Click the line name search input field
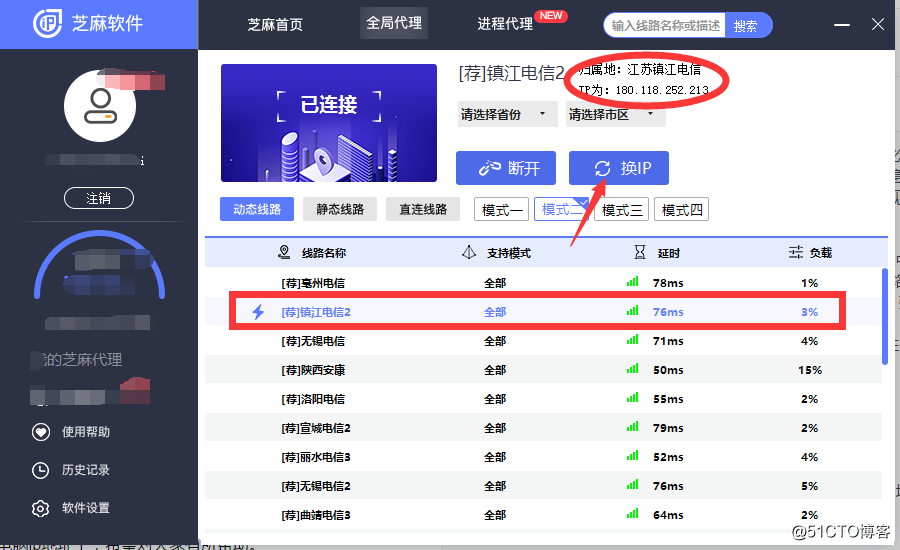 (665, 25)
